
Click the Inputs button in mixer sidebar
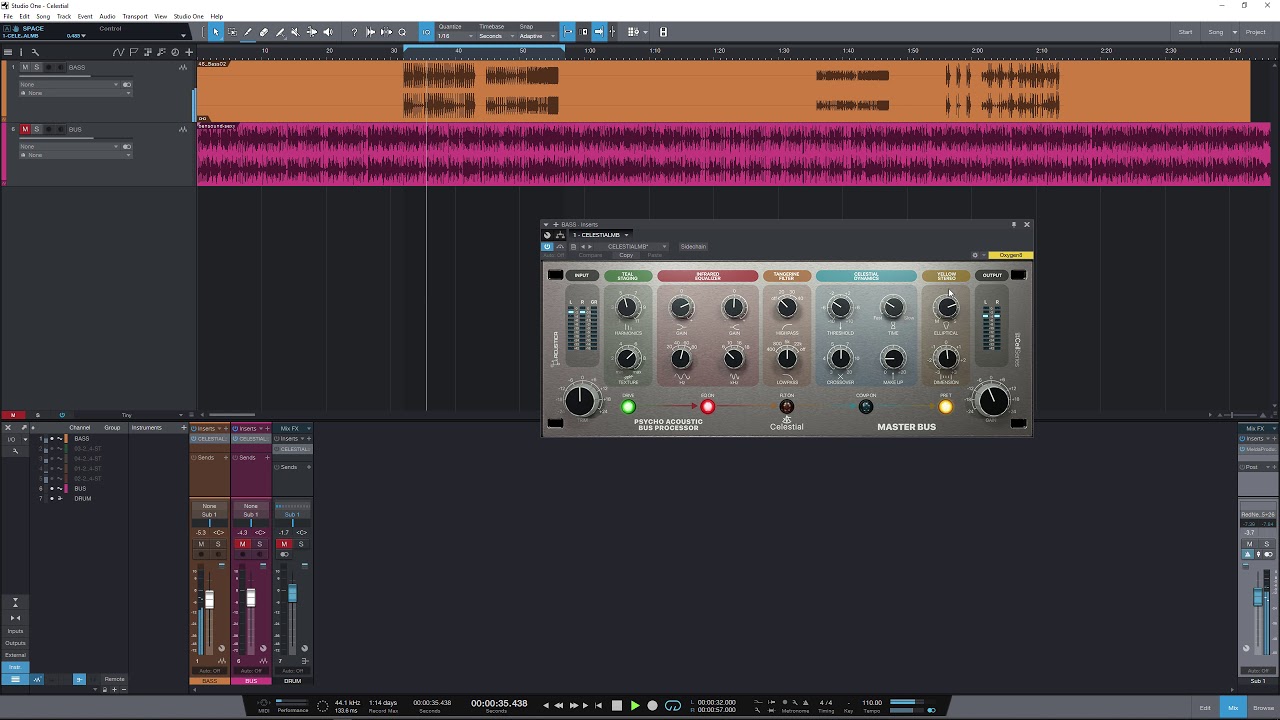15,631
